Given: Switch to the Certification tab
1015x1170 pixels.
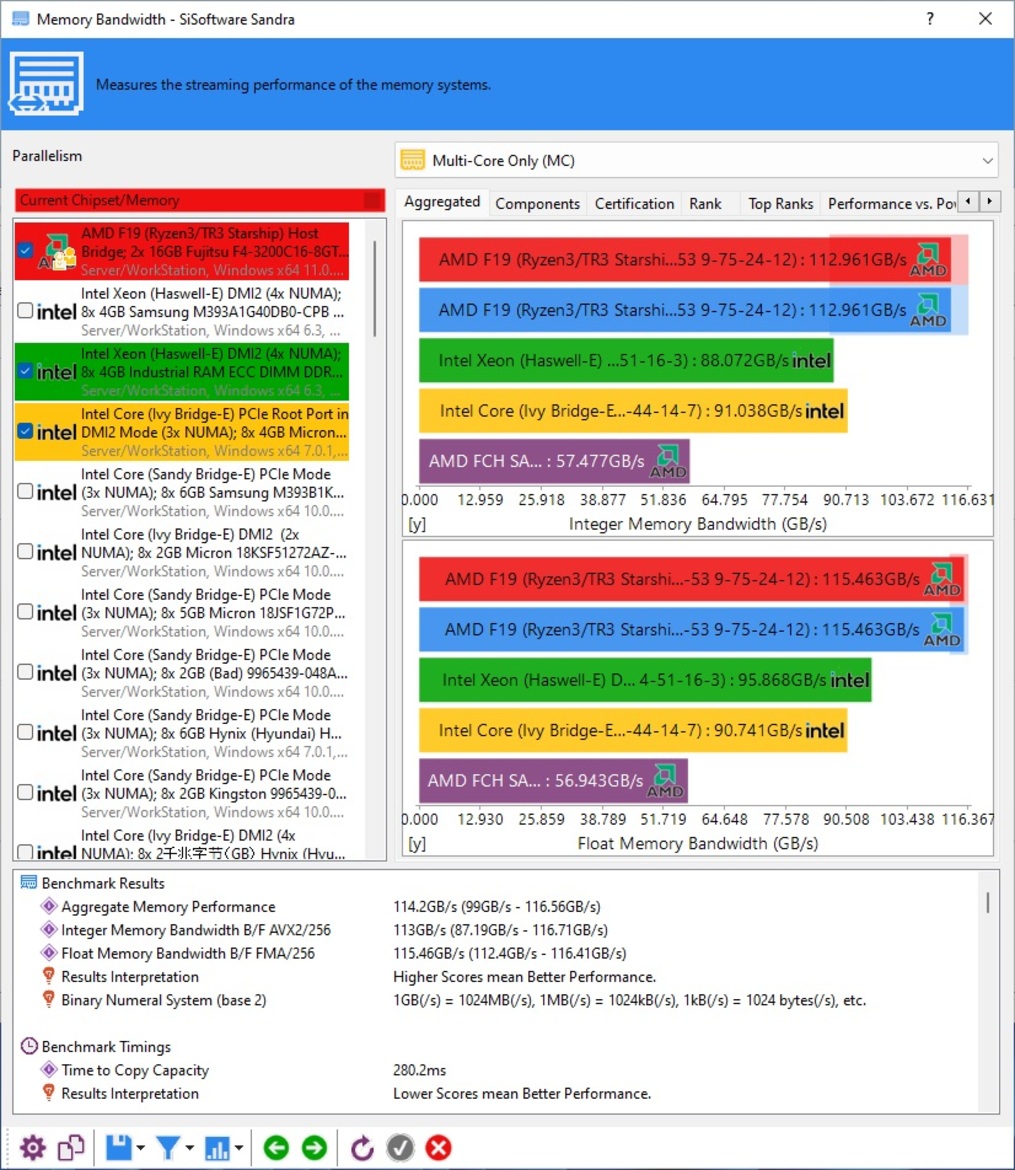Looking at the screenshot, I should pos(634,204).
